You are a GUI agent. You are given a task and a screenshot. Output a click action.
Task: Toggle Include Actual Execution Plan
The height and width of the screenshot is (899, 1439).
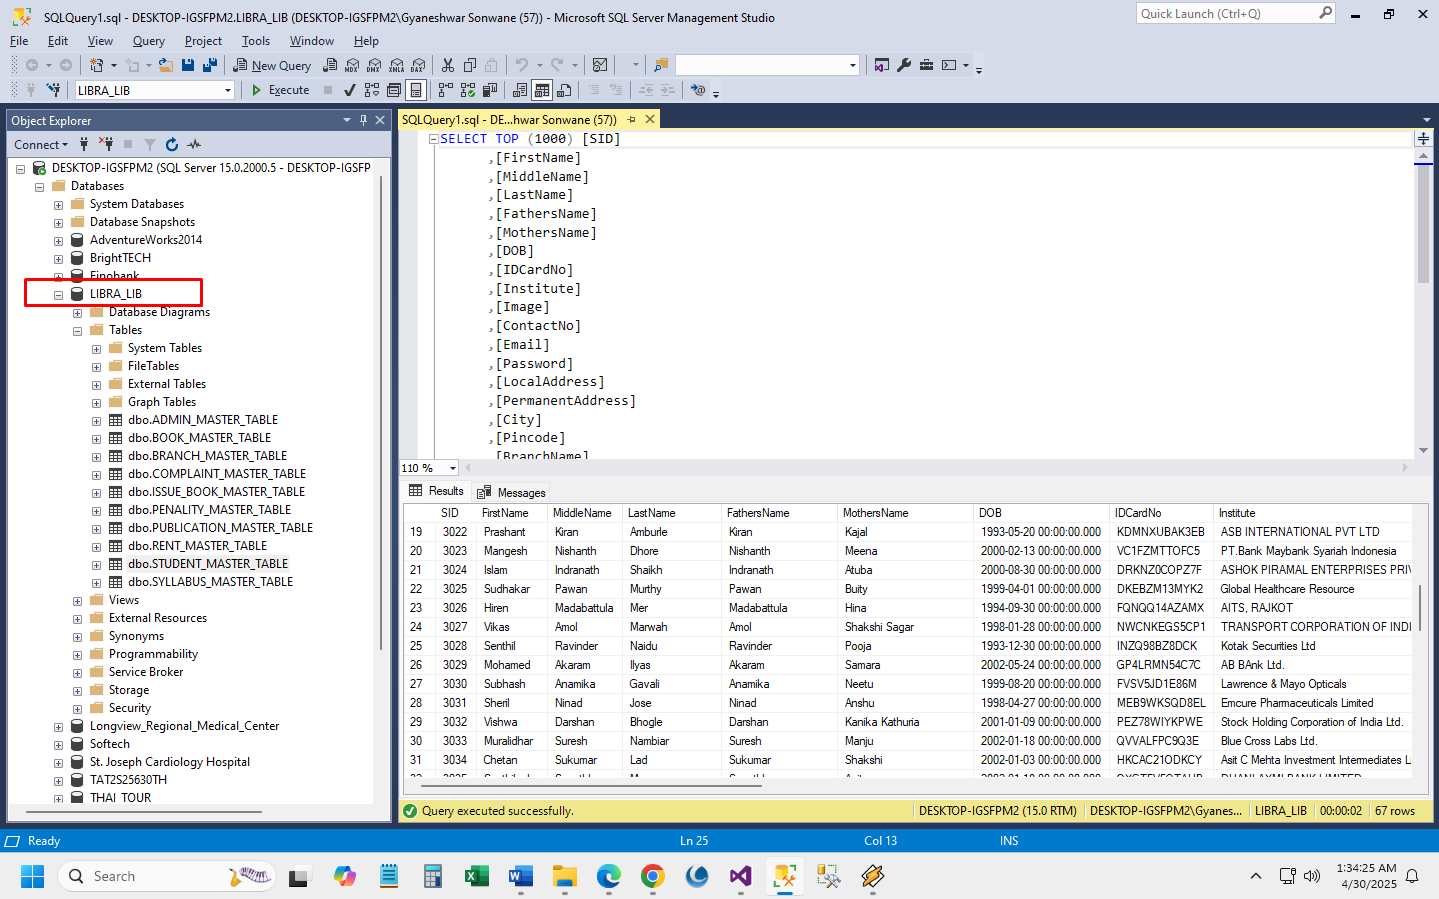tap(445, 90)
